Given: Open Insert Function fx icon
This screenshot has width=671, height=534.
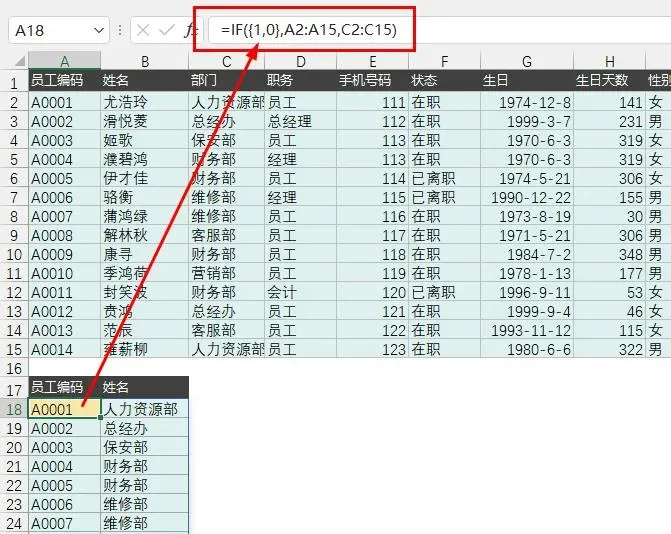Looking at the screenshot, I should (x=190, y=30).
